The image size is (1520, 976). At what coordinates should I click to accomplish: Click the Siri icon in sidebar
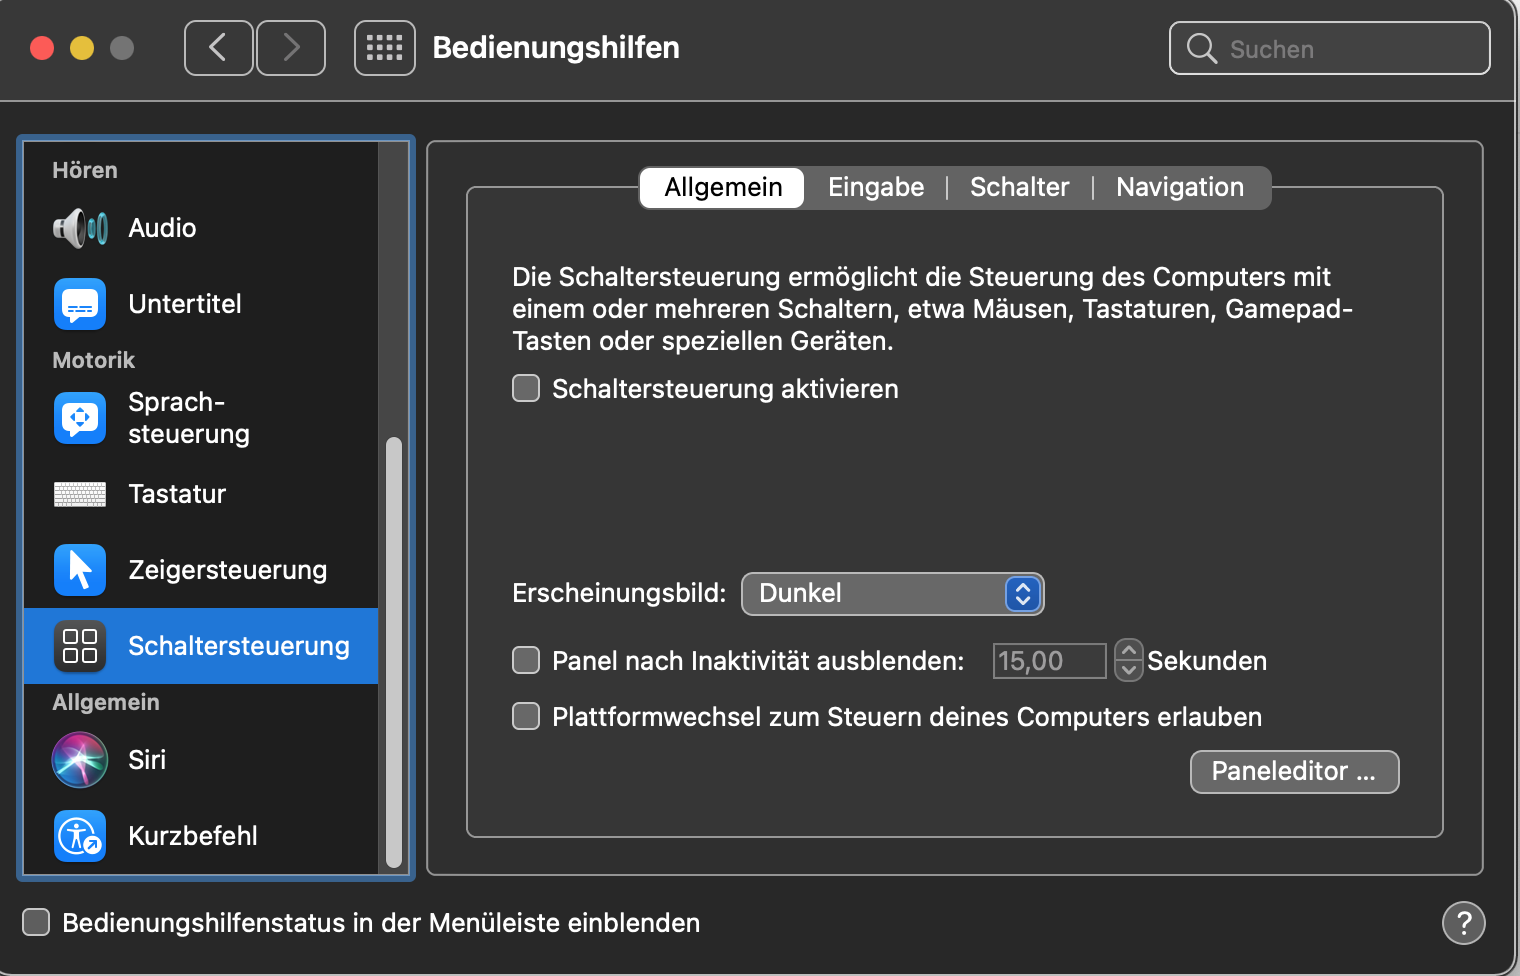pos(80,760)
